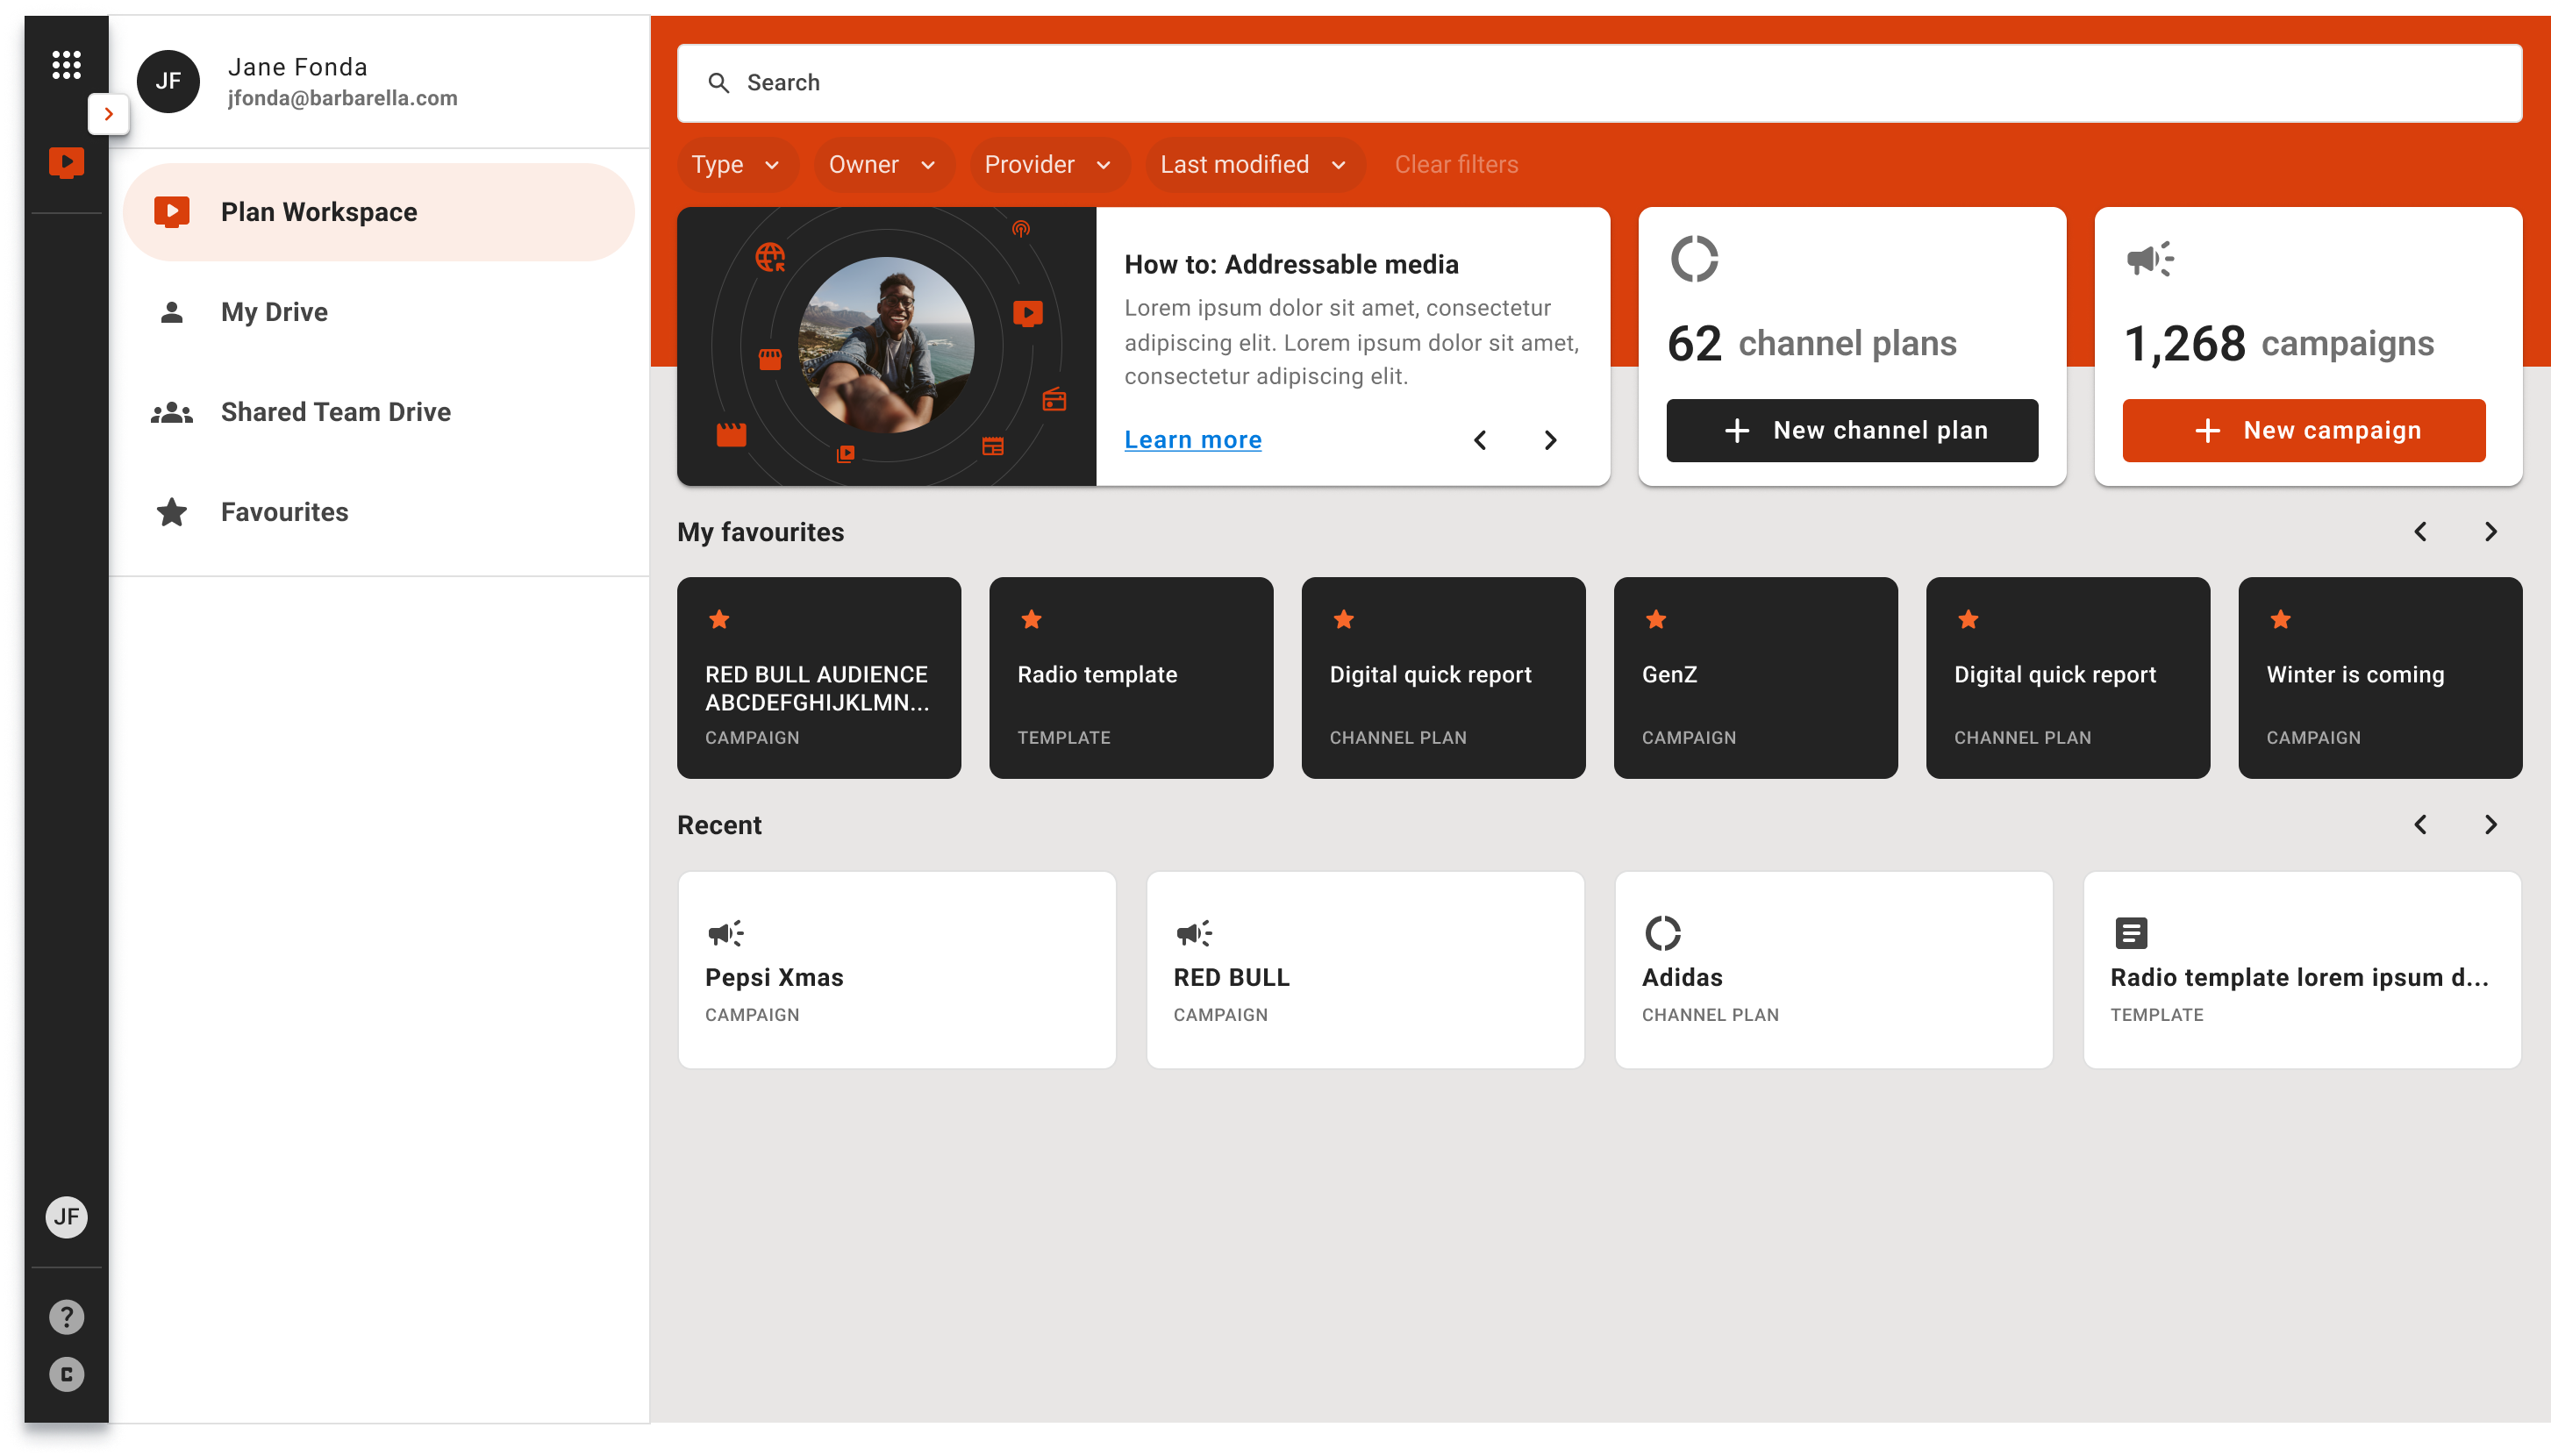Toggle star on Winter is coming card

2280,620
